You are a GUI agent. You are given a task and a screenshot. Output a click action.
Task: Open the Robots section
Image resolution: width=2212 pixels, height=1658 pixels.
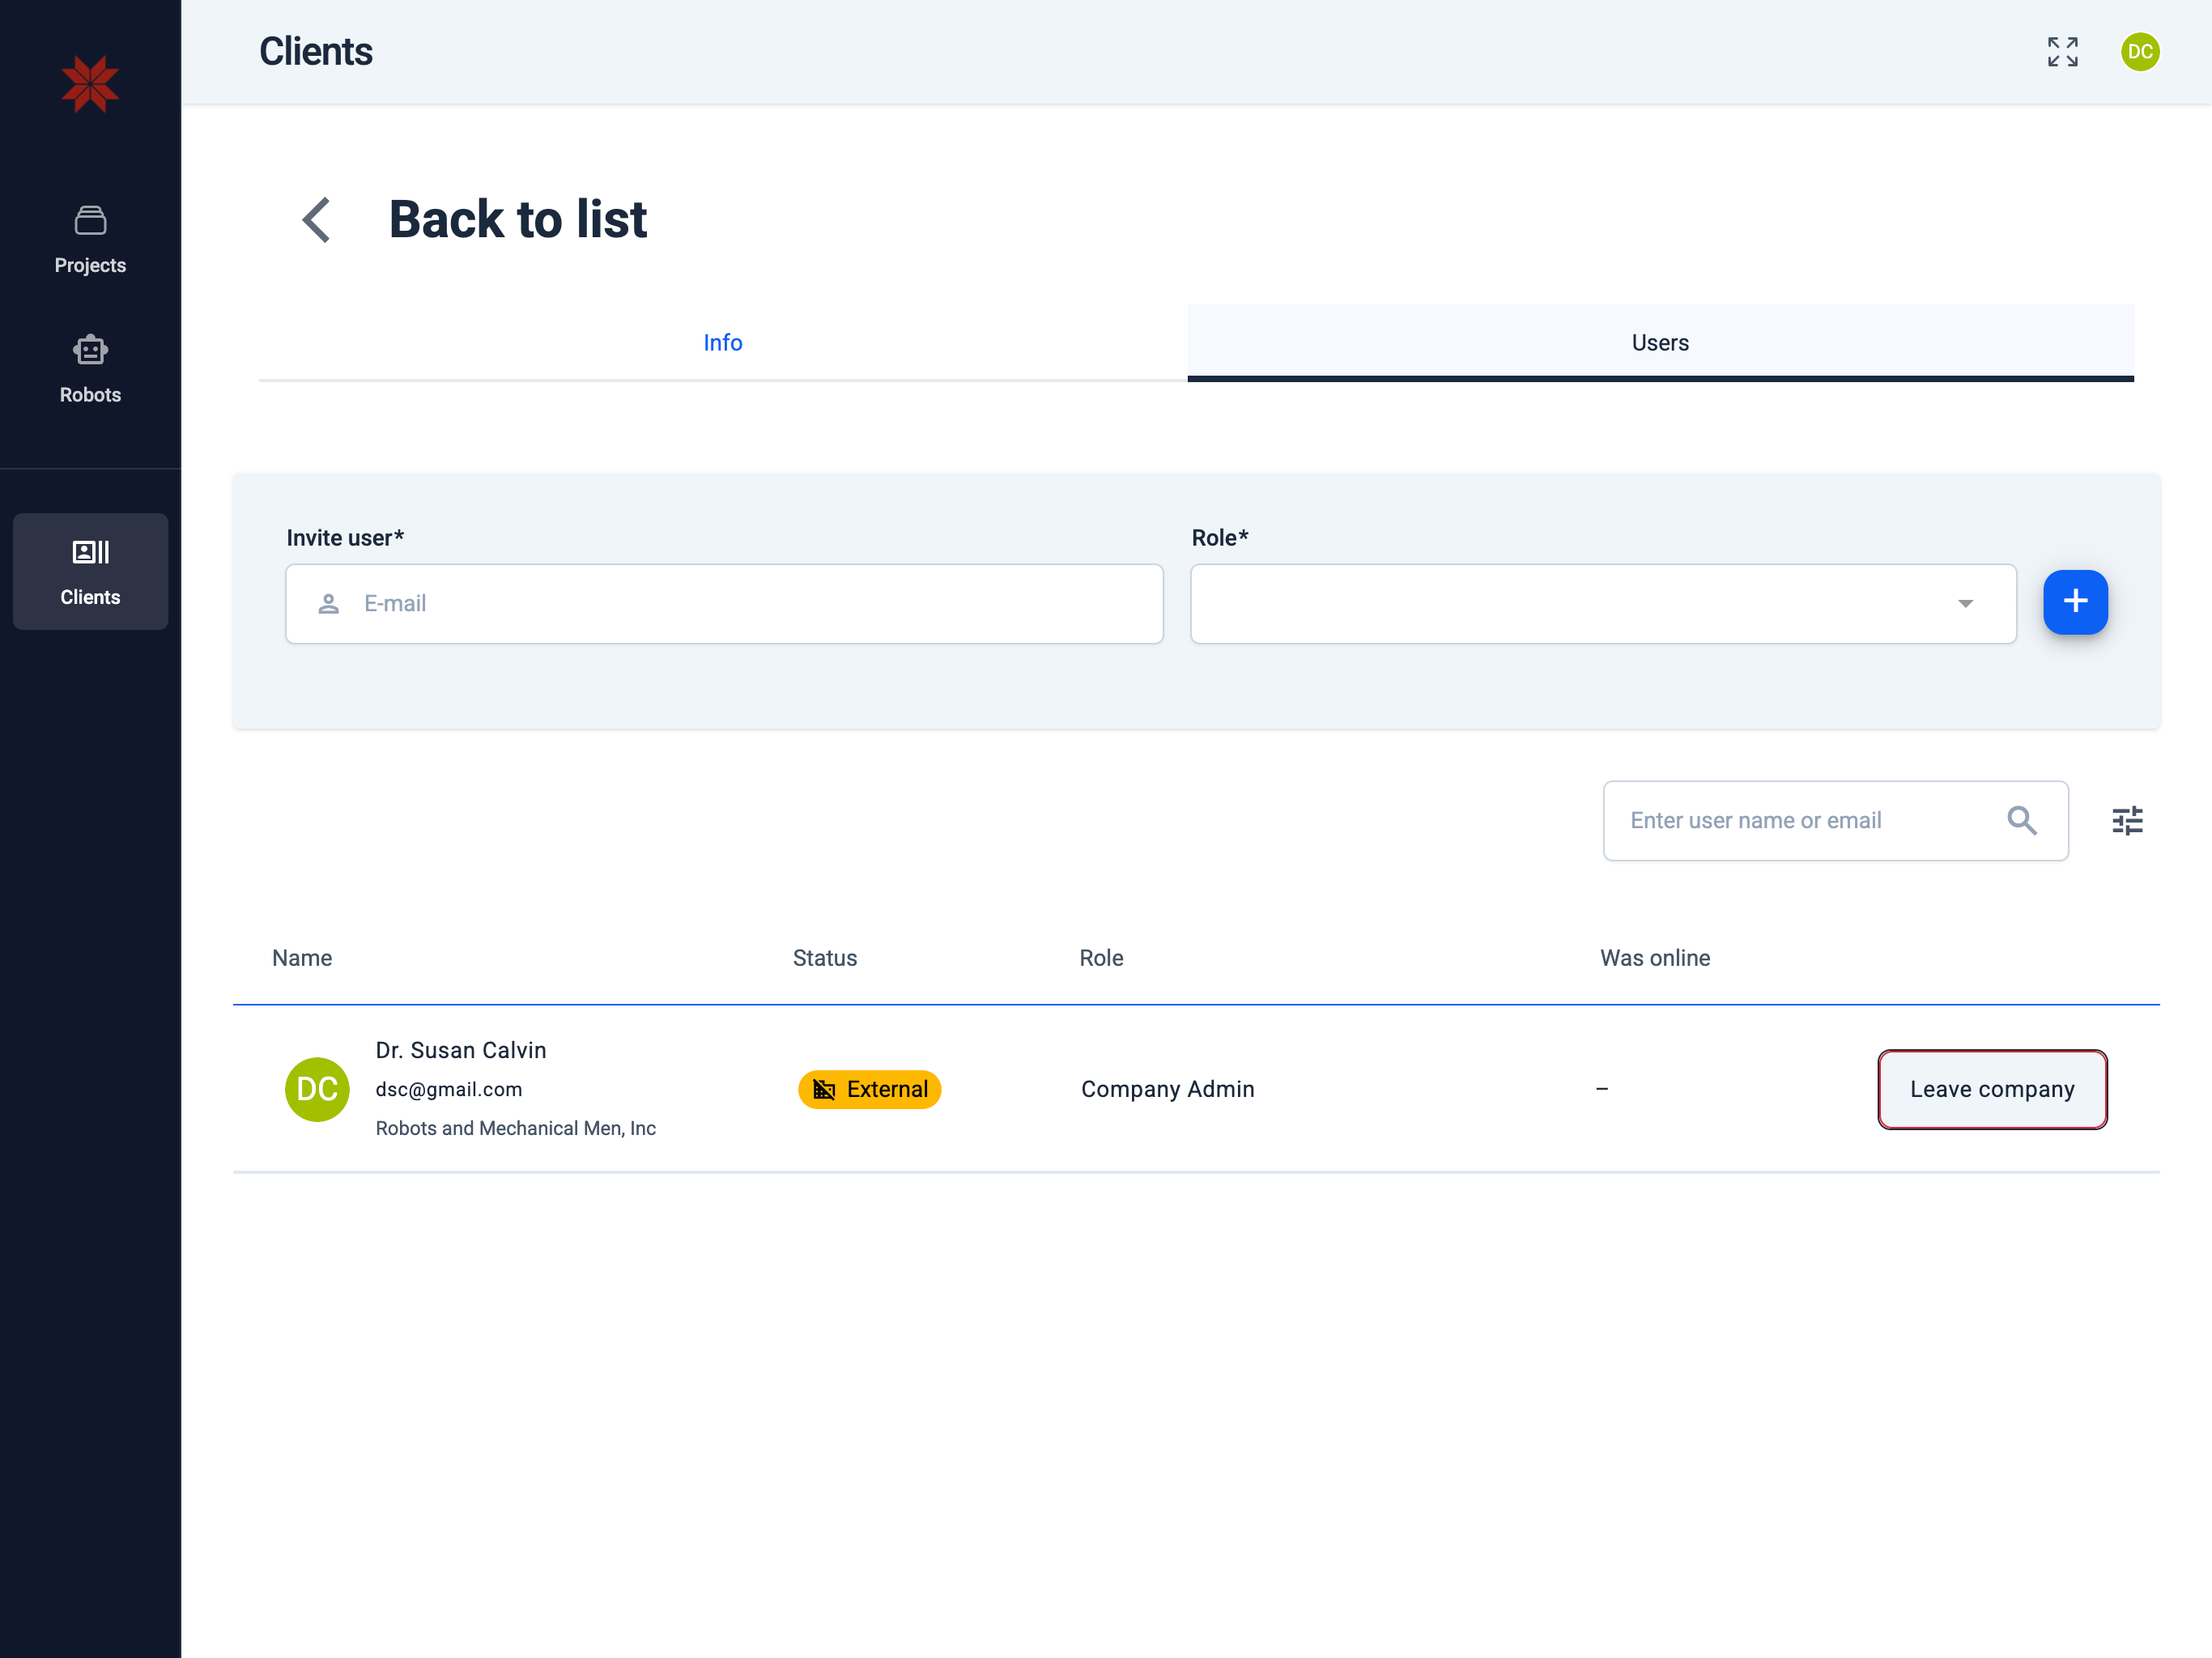(90, 369)
